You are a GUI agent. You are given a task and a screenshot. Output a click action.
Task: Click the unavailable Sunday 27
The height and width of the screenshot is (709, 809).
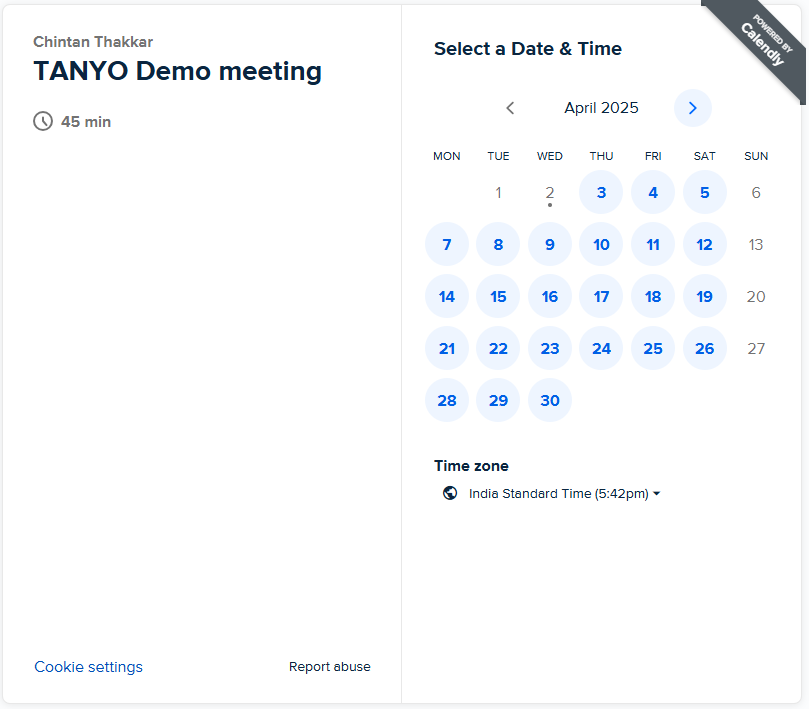[756, 349]
